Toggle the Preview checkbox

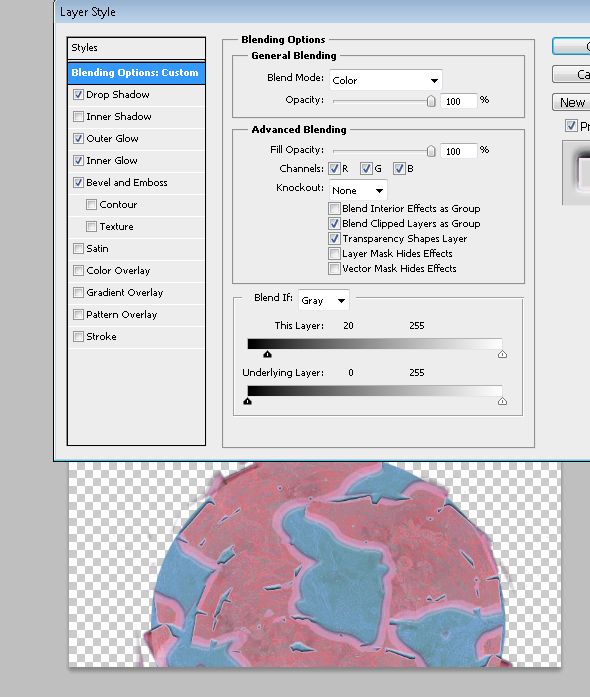point(571,126)
